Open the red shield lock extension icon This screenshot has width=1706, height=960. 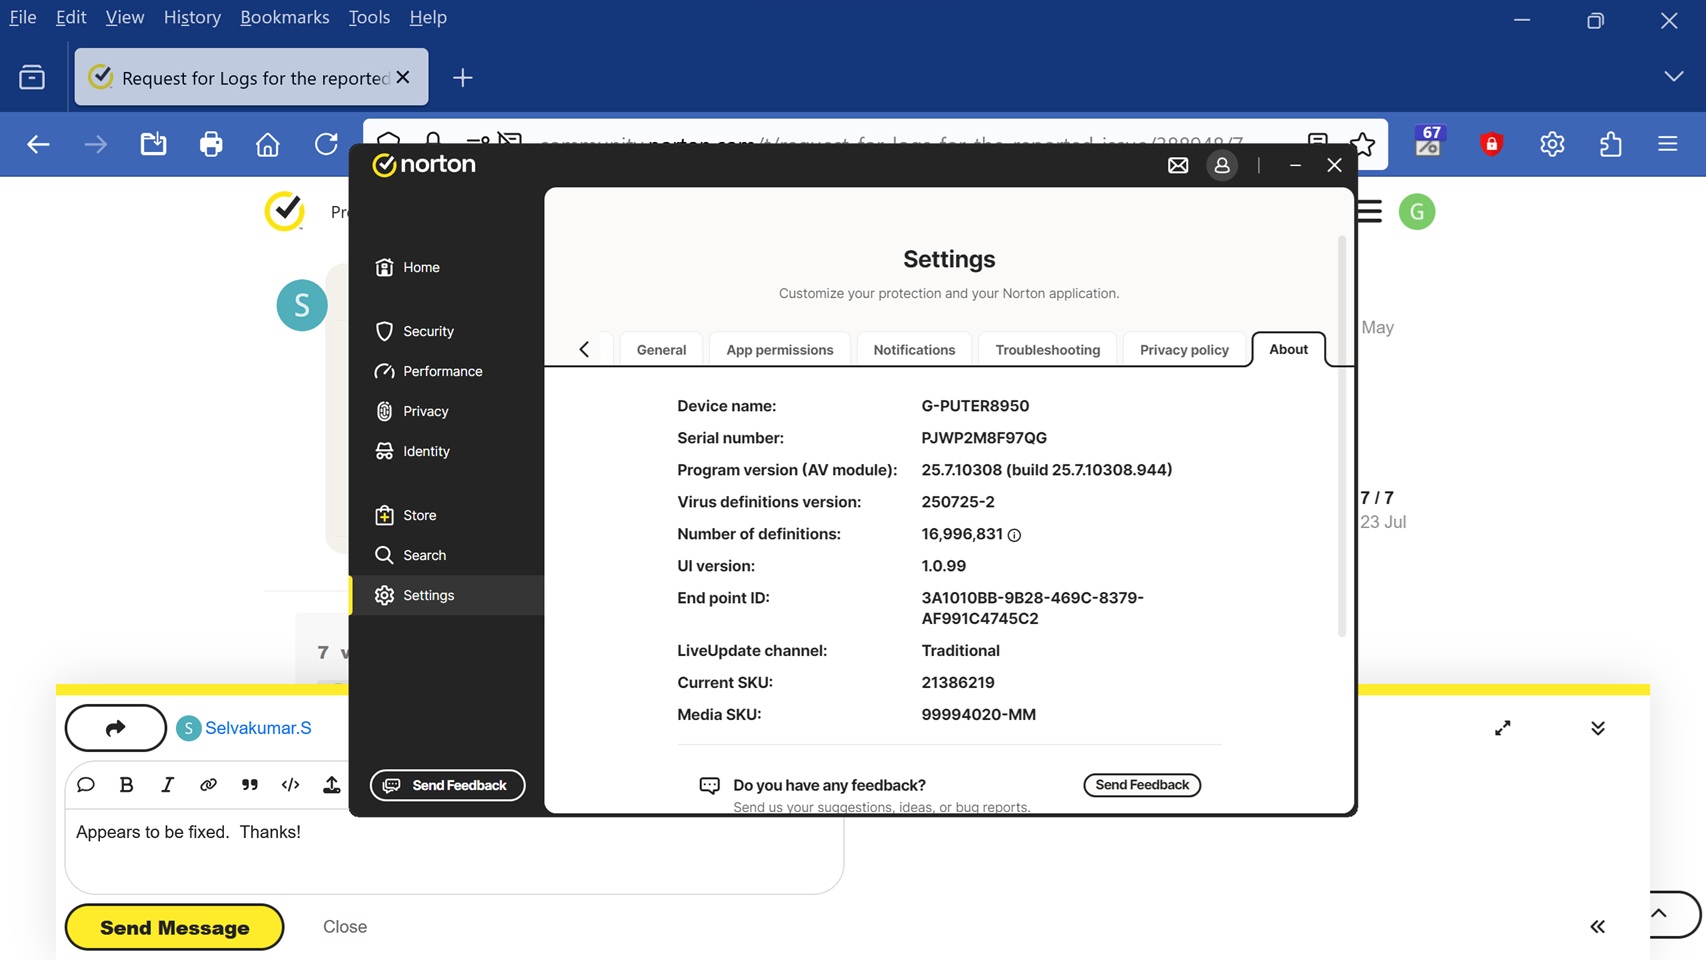click(1491, 144)
